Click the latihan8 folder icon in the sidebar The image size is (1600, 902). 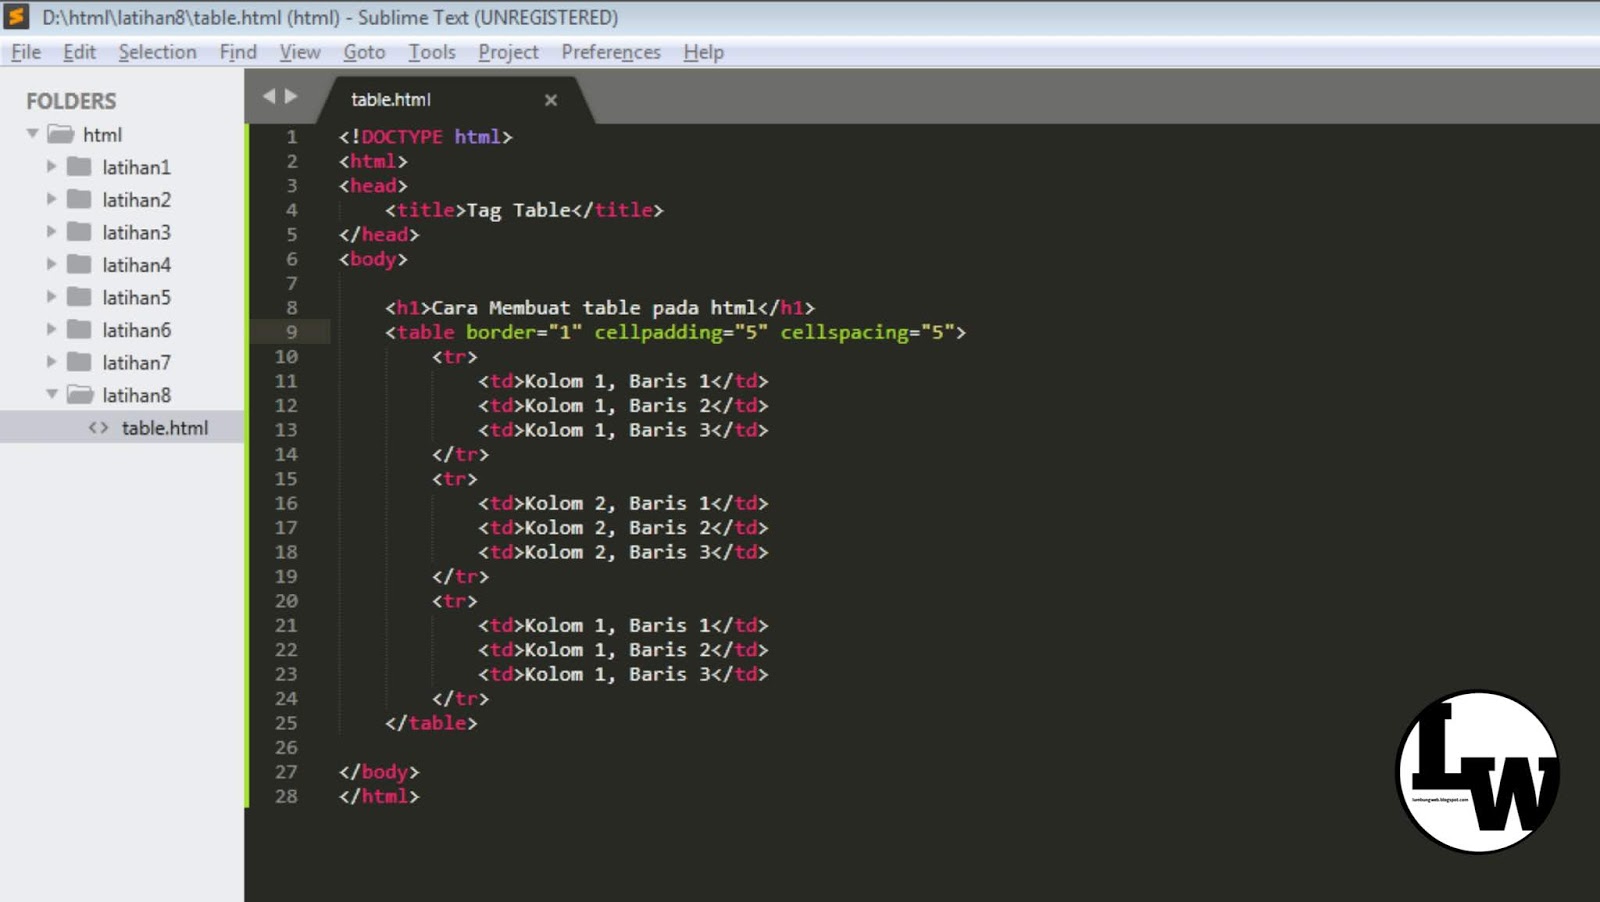(x=78, y=395)
